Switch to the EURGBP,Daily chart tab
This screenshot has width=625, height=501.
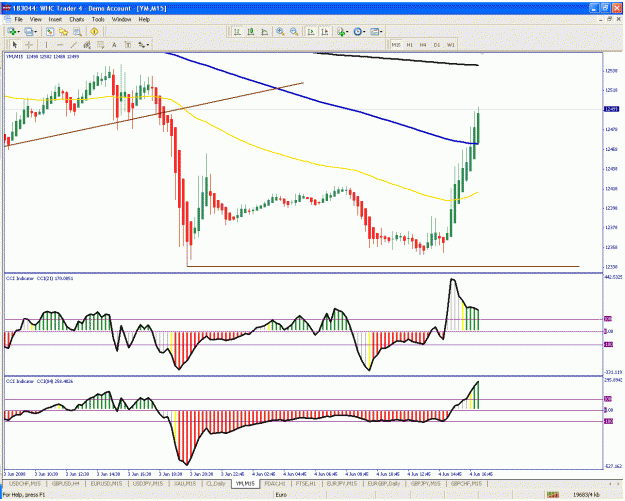tap(383, 483)
